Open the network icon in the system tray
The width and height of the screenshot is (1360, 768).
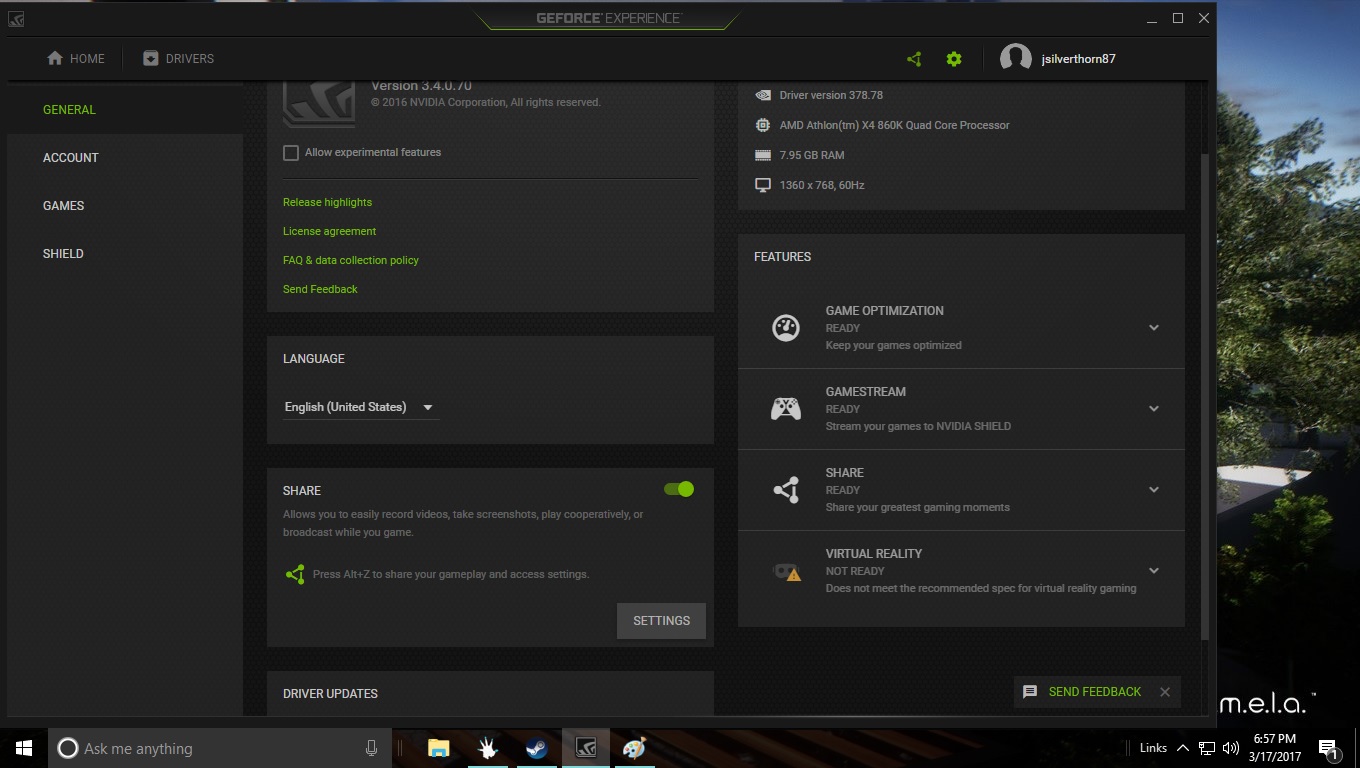pos(1207,748)
